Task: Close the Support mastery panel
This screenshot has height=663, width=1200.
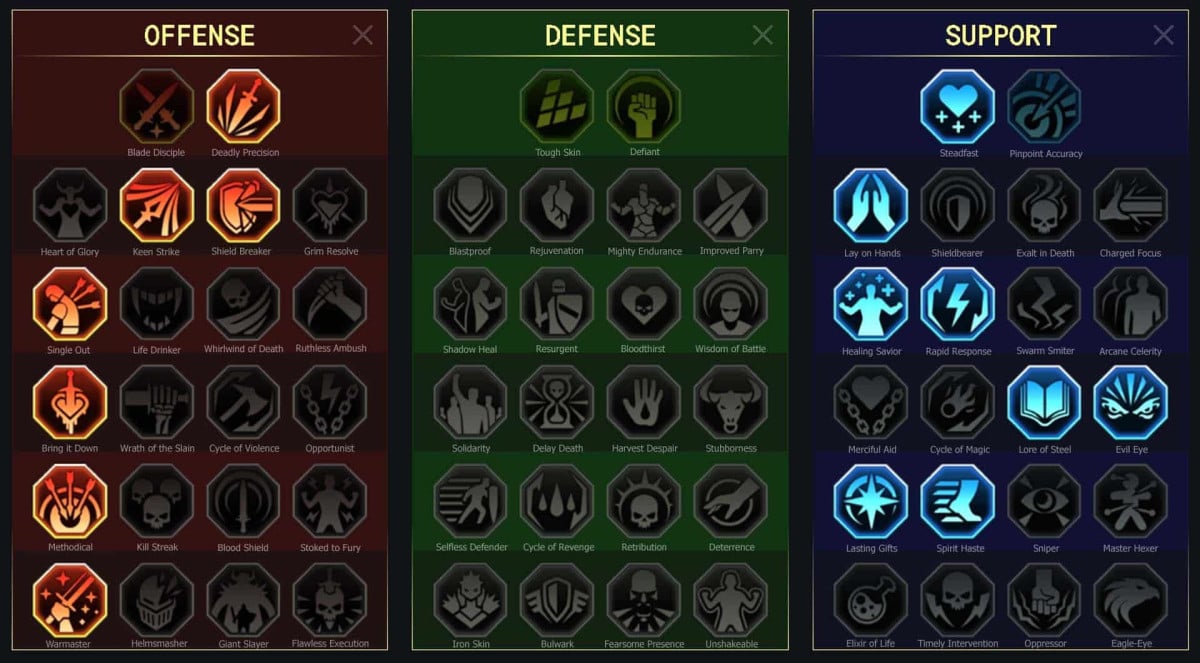Action: click(1164, 36)
